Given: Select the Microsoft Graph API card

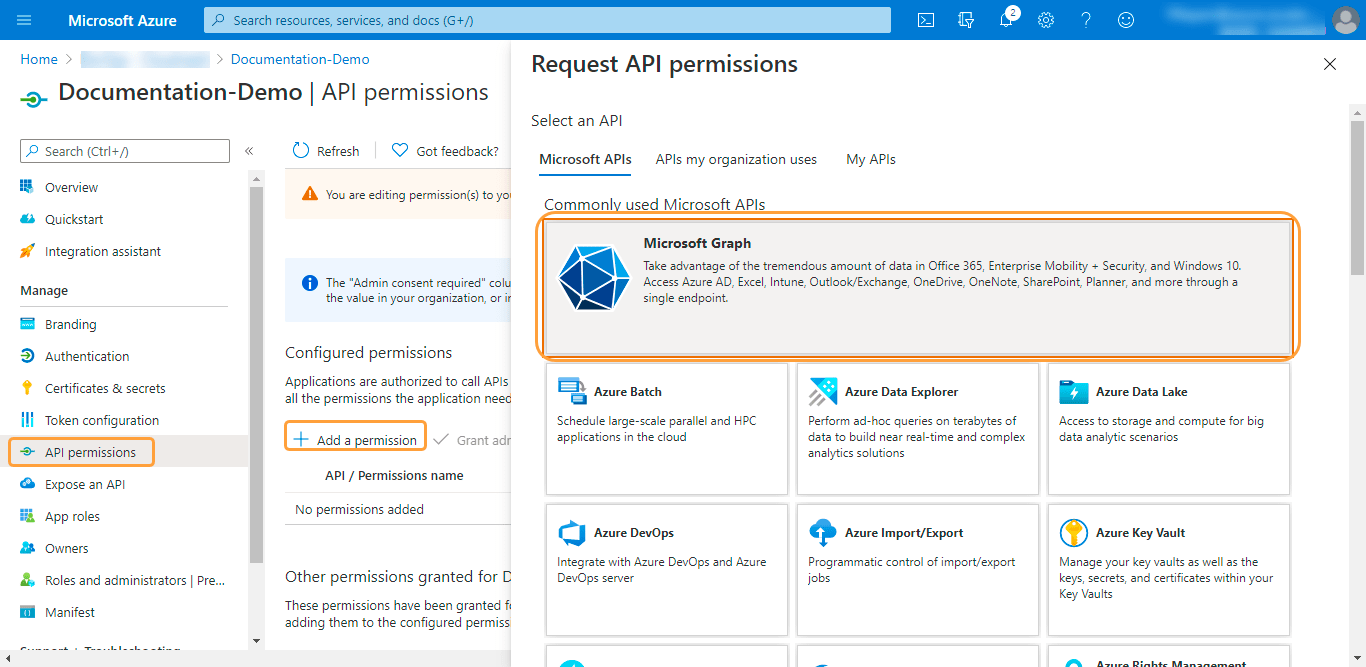Looking at the screenshot, I should point(918,287).
